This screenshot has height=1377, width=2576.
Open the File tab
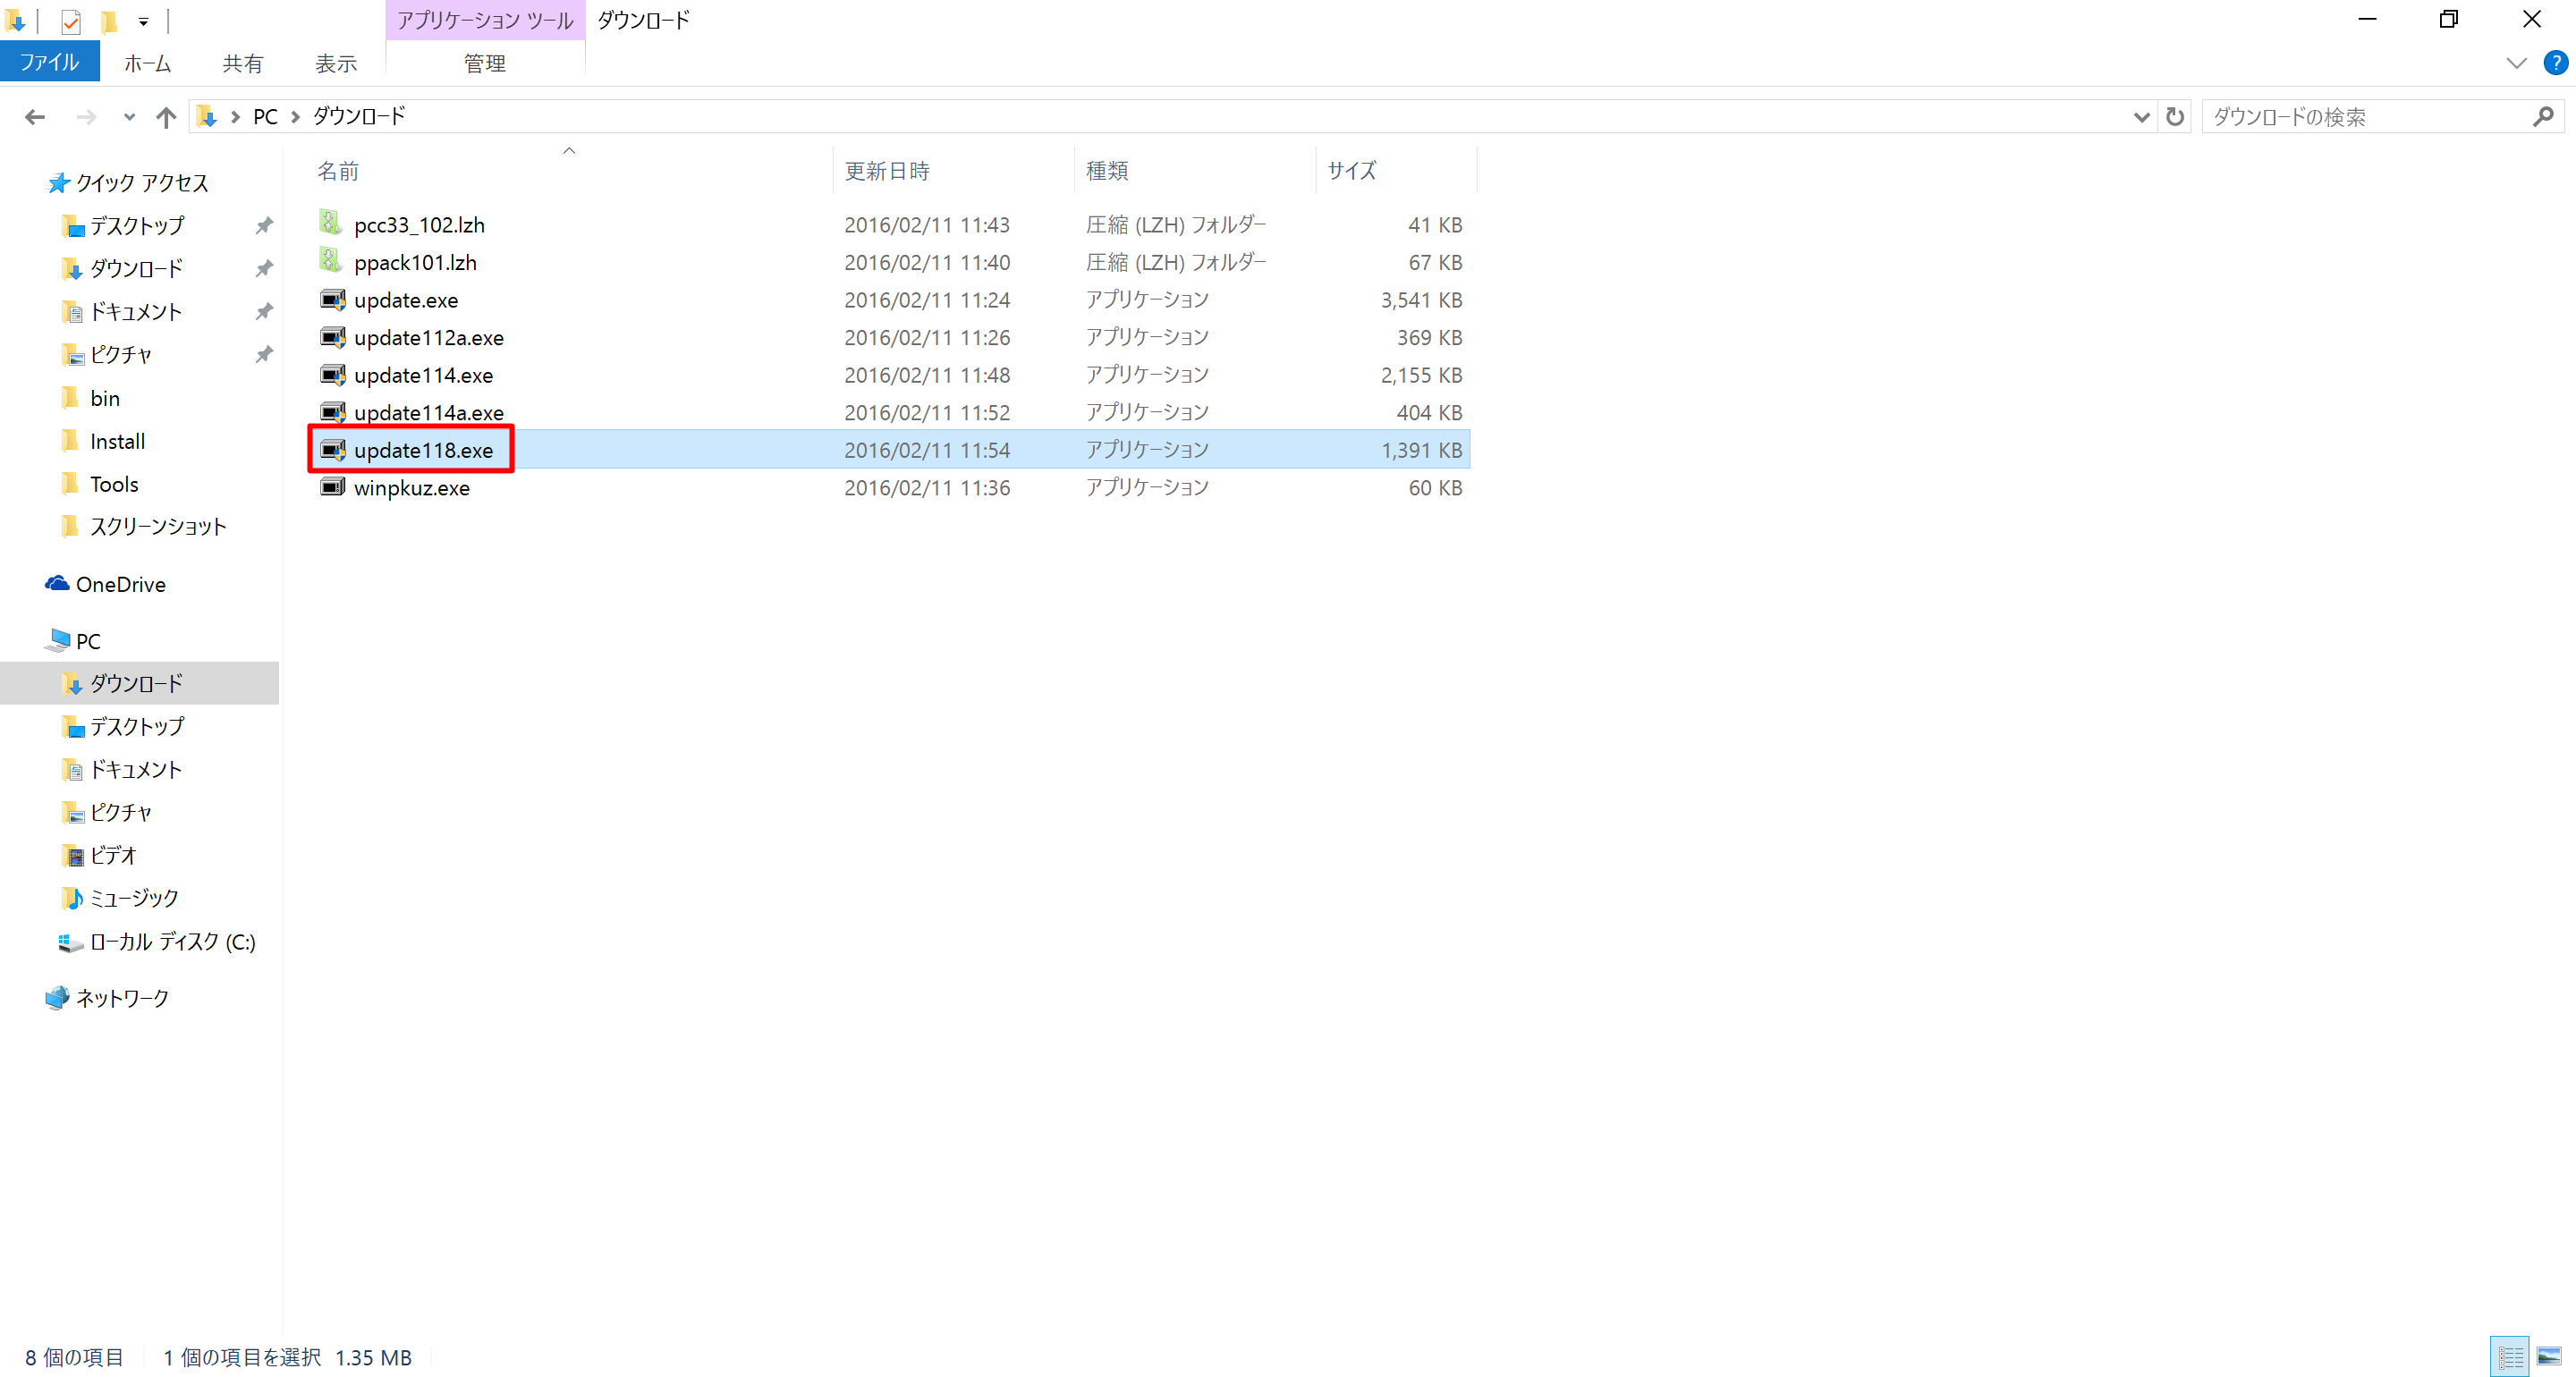[x=50, y=62]
